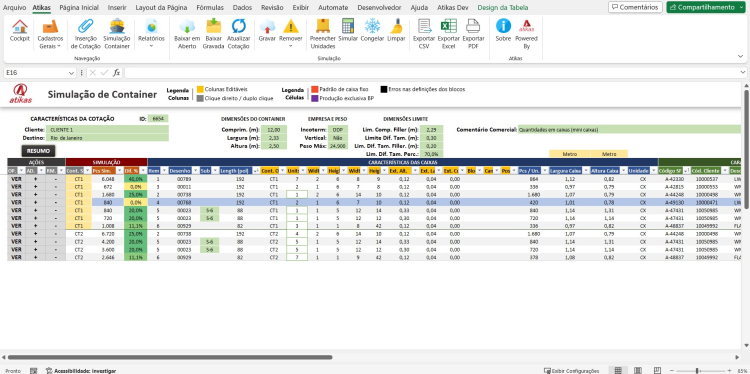750x374 pixels.
Task: Click the macro recording icon in status bar
Action: coord(33,371)
